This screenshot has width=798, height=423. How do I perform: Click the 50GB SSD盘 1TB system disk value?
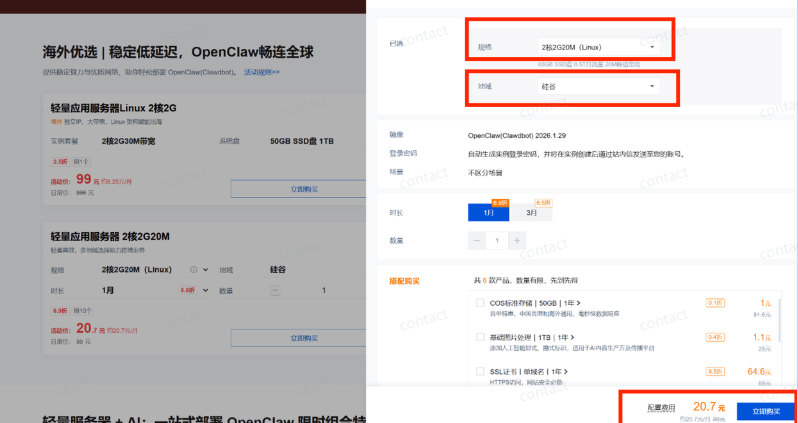pyautogui.click(x=302, y=141)
